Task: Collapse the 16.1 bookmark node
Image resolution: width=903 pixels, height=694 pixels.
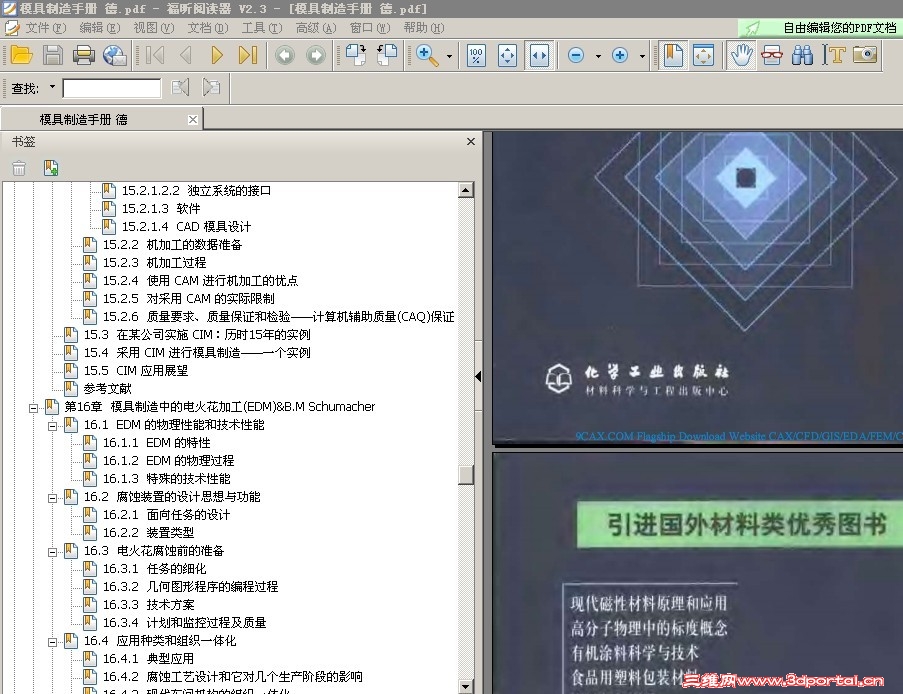Action: 52,426
